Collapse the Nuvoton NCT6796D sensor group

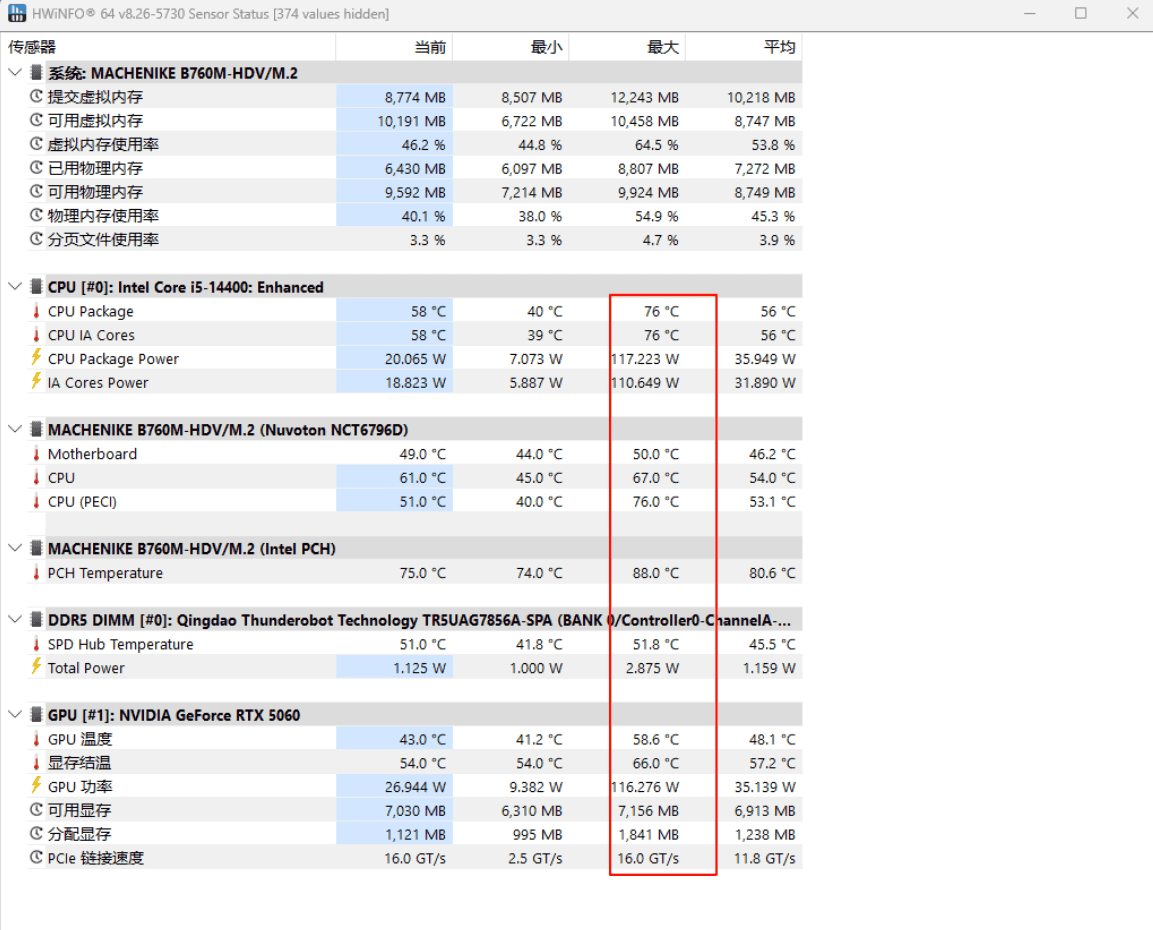[x=14, y=429]
